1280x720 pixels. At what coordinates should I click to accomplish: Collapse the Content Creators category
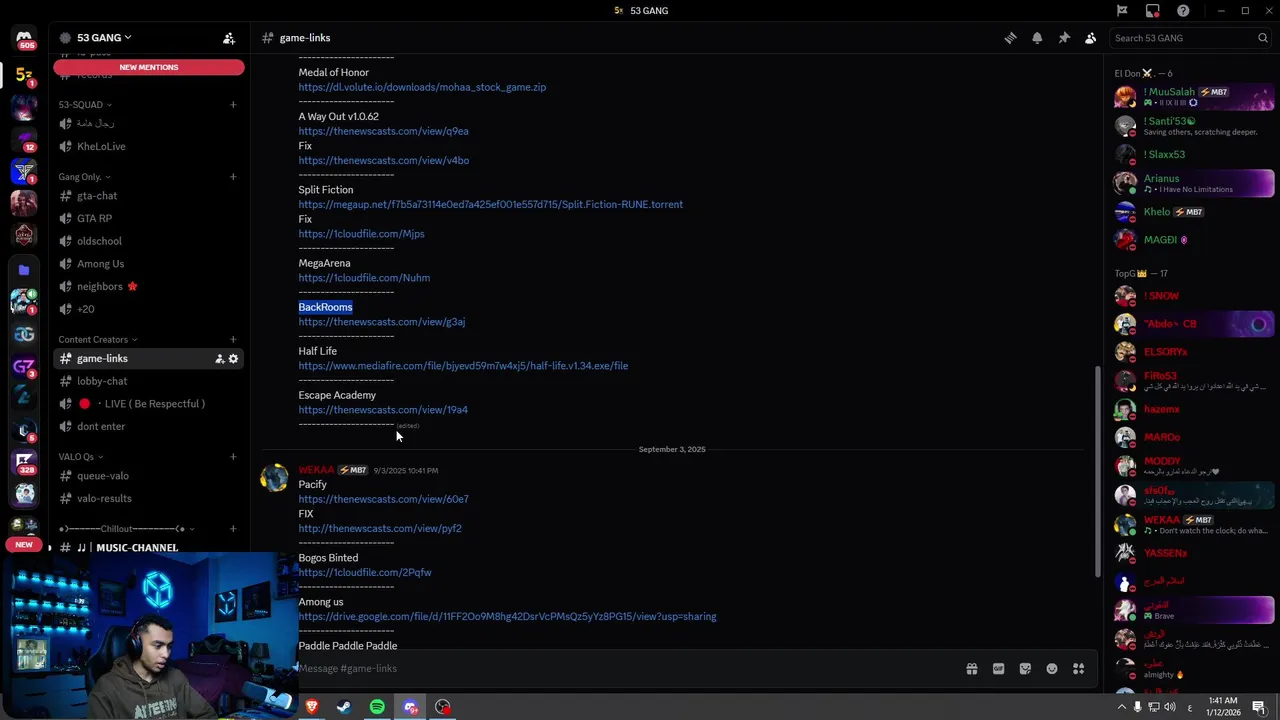click(x=98, y=340)
